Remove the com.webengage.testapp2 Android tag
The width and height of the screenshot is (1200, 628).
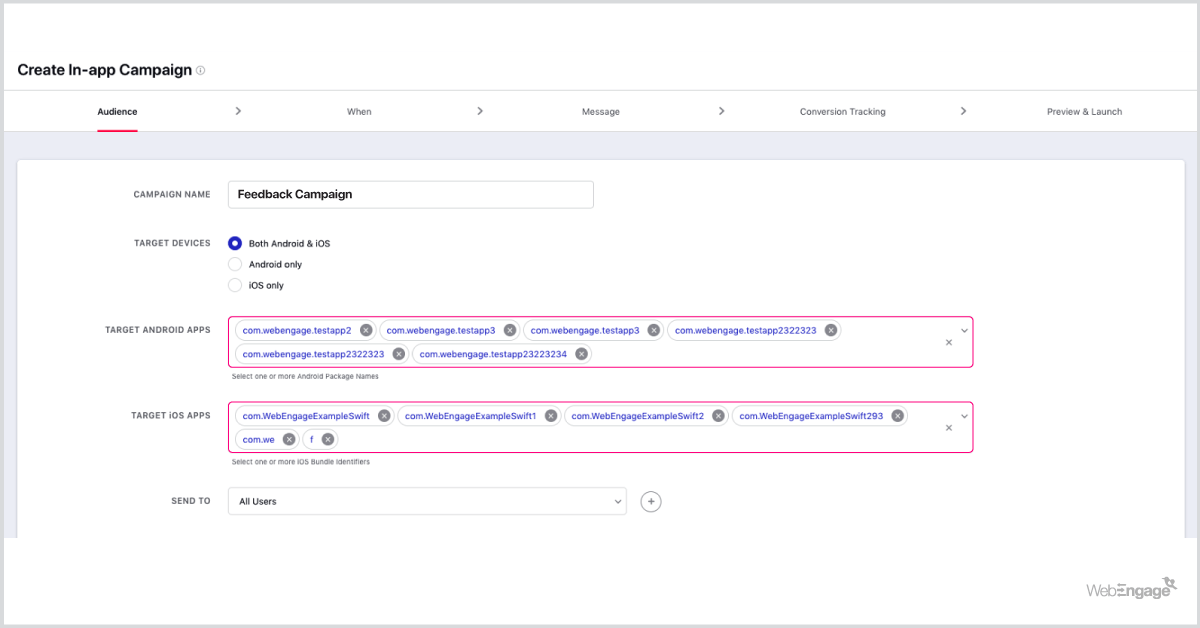tap(366, 330)
